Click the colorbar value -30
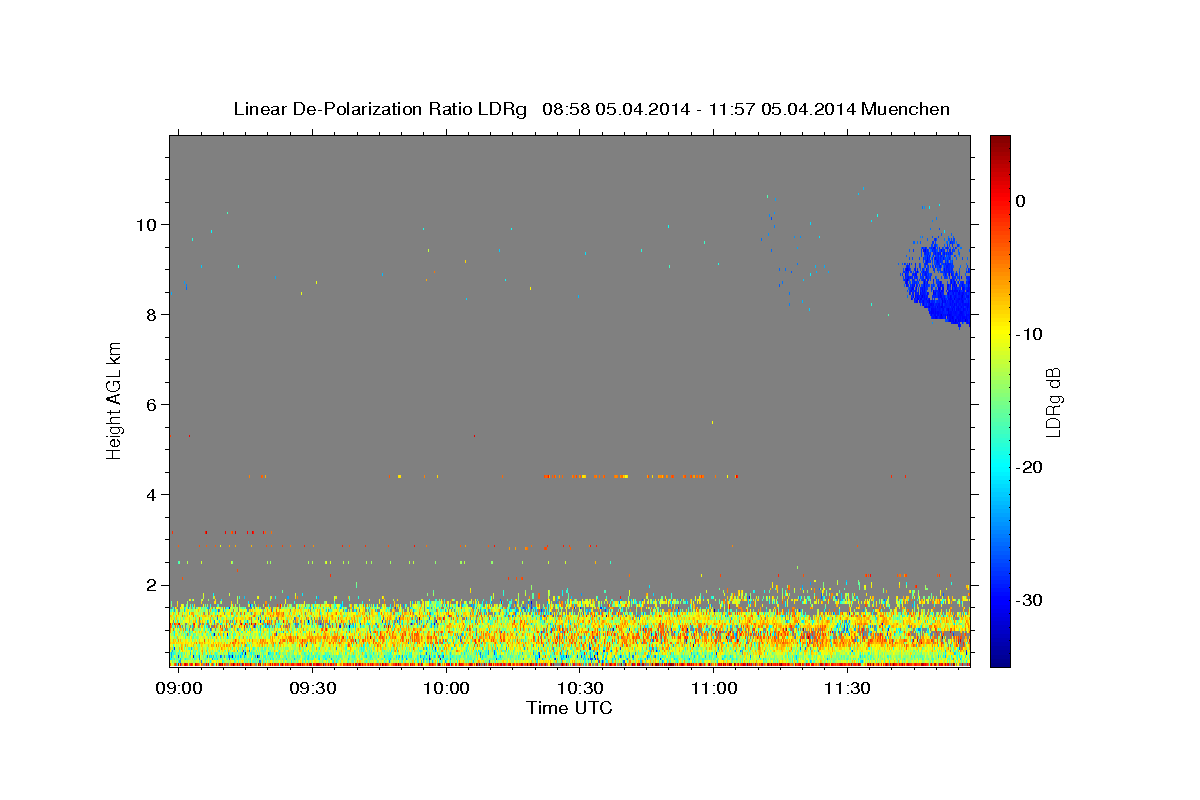 point(1030,600)
